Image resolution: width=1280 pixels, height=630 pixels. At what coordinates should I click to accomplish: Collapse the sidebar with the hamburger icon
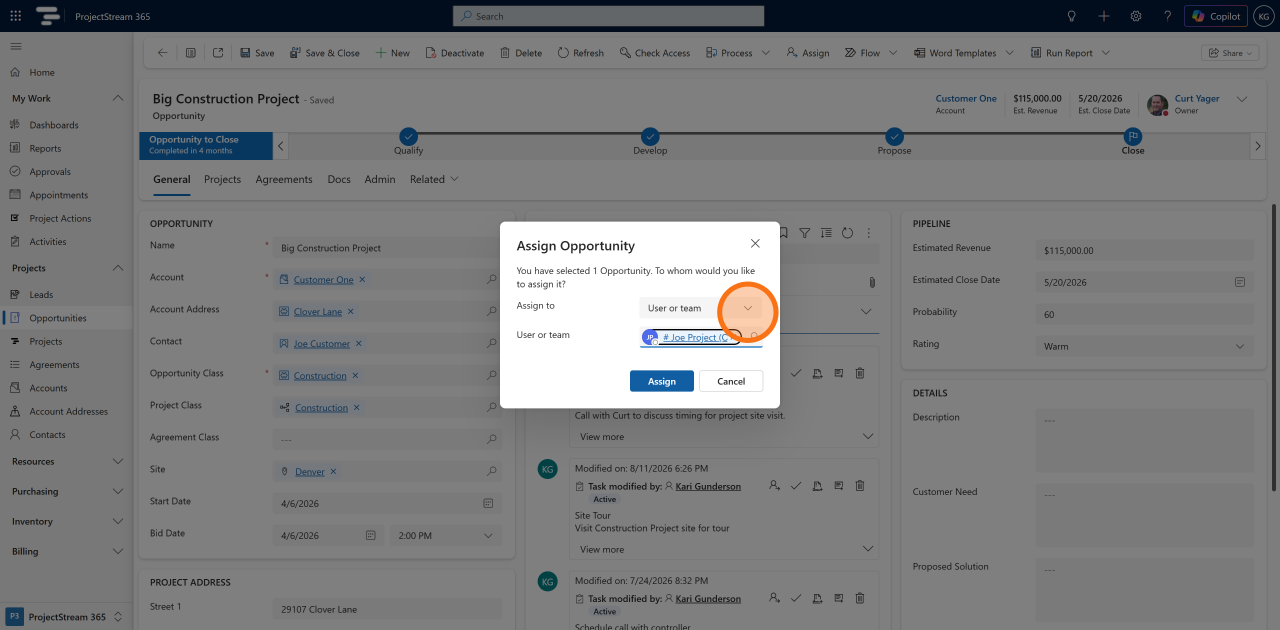pos(16,47)
